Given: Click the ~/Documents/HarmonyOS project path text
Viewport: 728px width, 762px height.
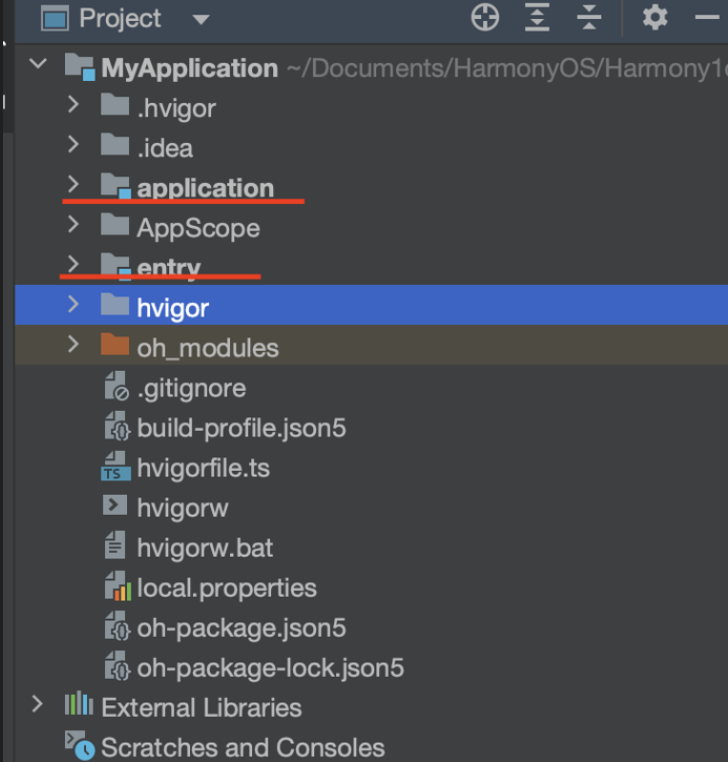Looking at the screenshot, I should click(x=507, y=68).
